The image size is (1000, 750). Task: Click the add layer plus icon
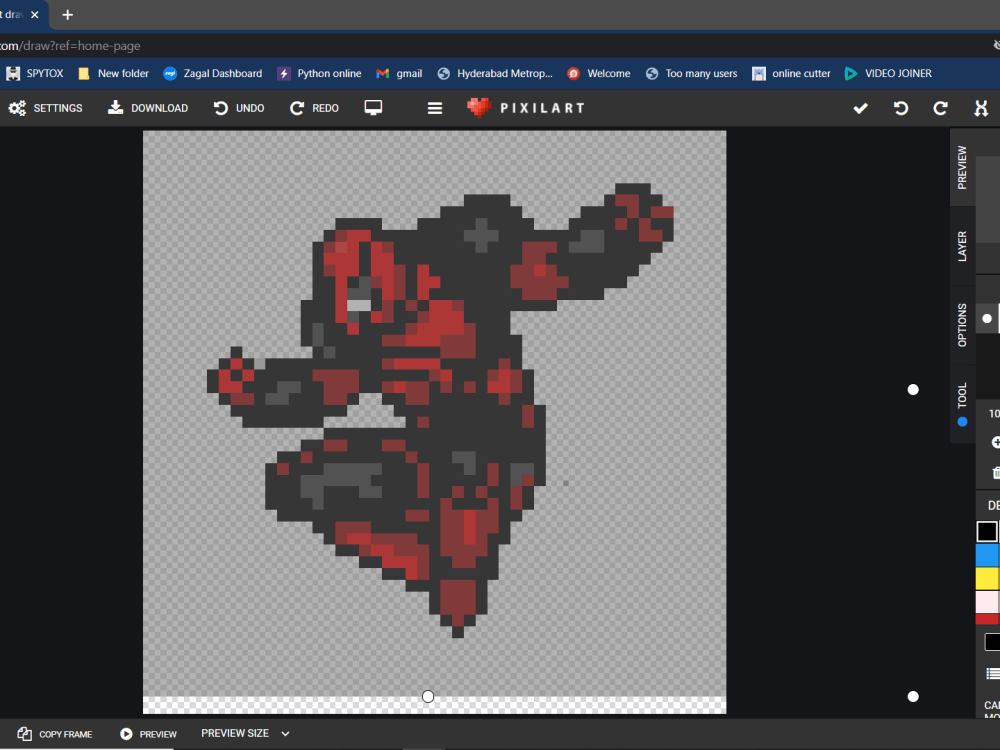point(996,442)
